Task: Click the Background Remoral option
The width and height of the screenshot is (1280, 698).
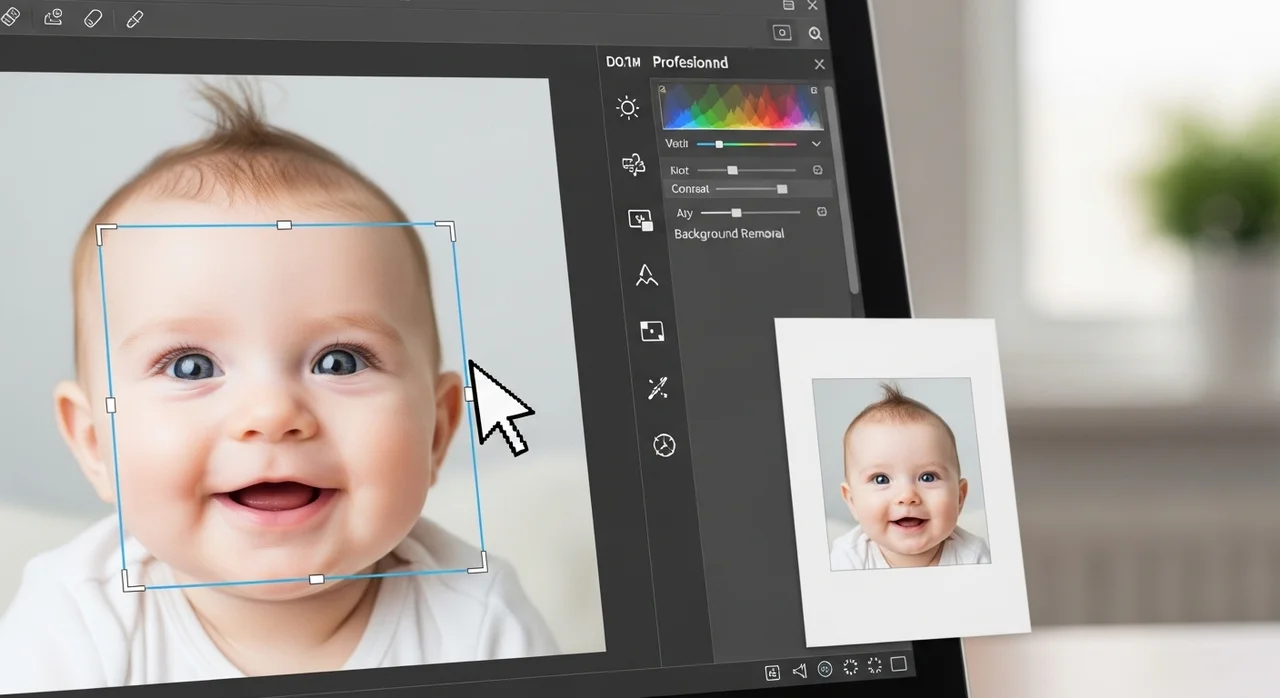Action: (728, 234)
